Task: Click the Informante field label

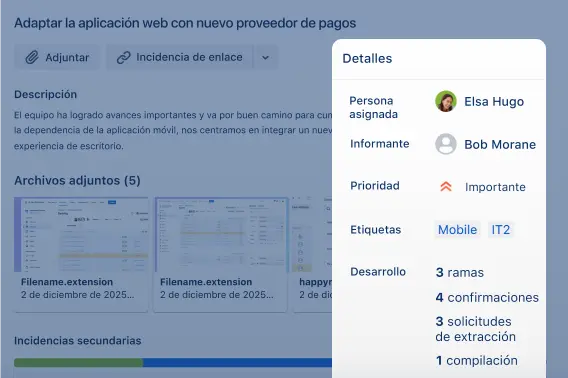Action: coord(380,144)
